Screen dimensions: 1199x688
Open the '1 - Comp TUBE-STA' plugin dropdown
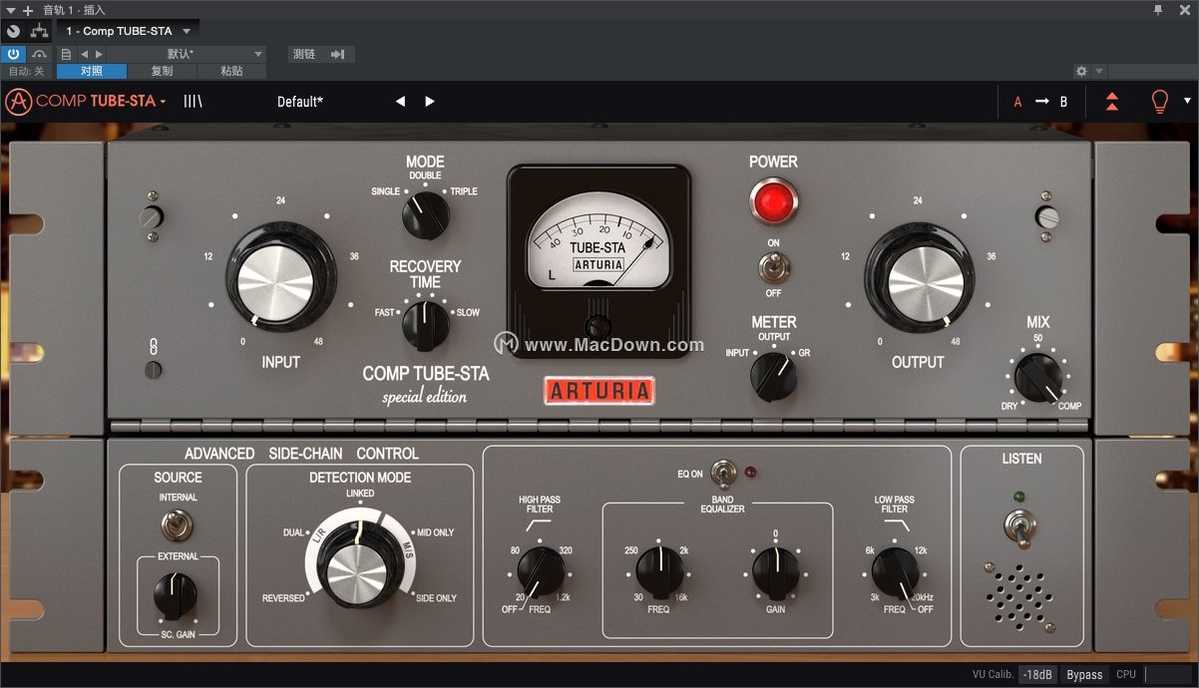click(x=128, y=31)
